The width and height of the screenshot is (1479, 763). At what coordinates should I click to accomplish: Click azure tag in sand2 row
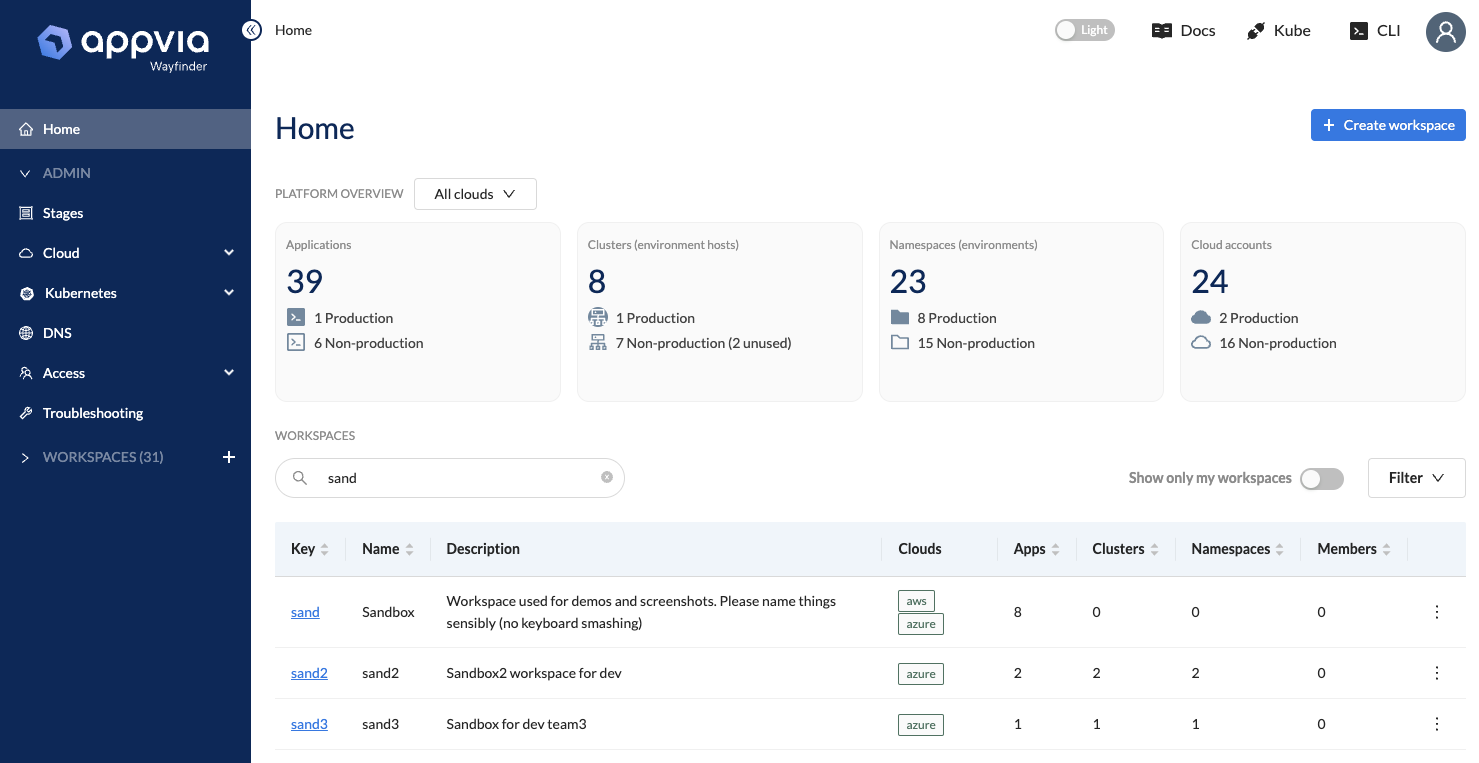coord(921,674)
